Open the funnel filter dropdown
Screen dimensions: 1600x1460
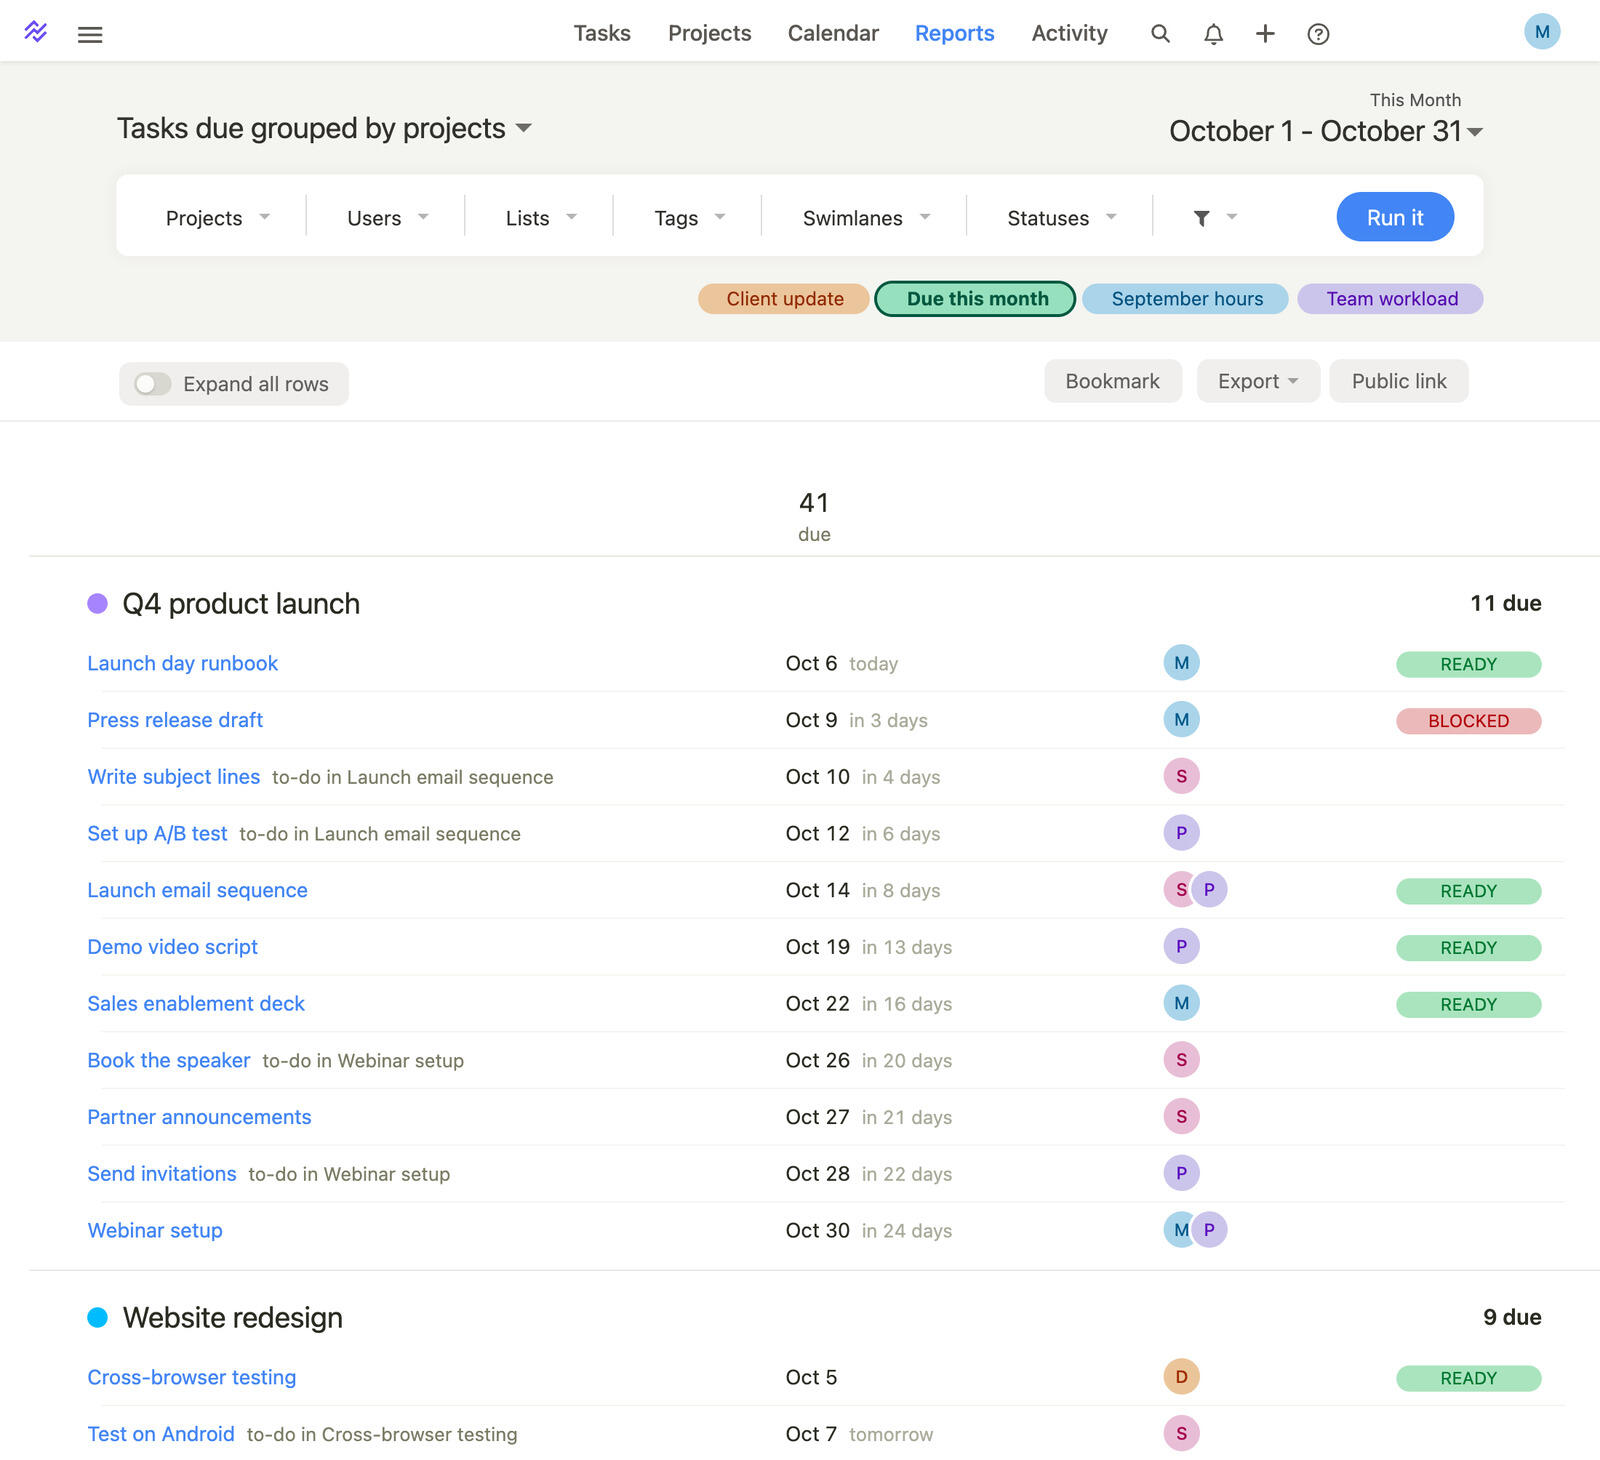pos(1215,217)
